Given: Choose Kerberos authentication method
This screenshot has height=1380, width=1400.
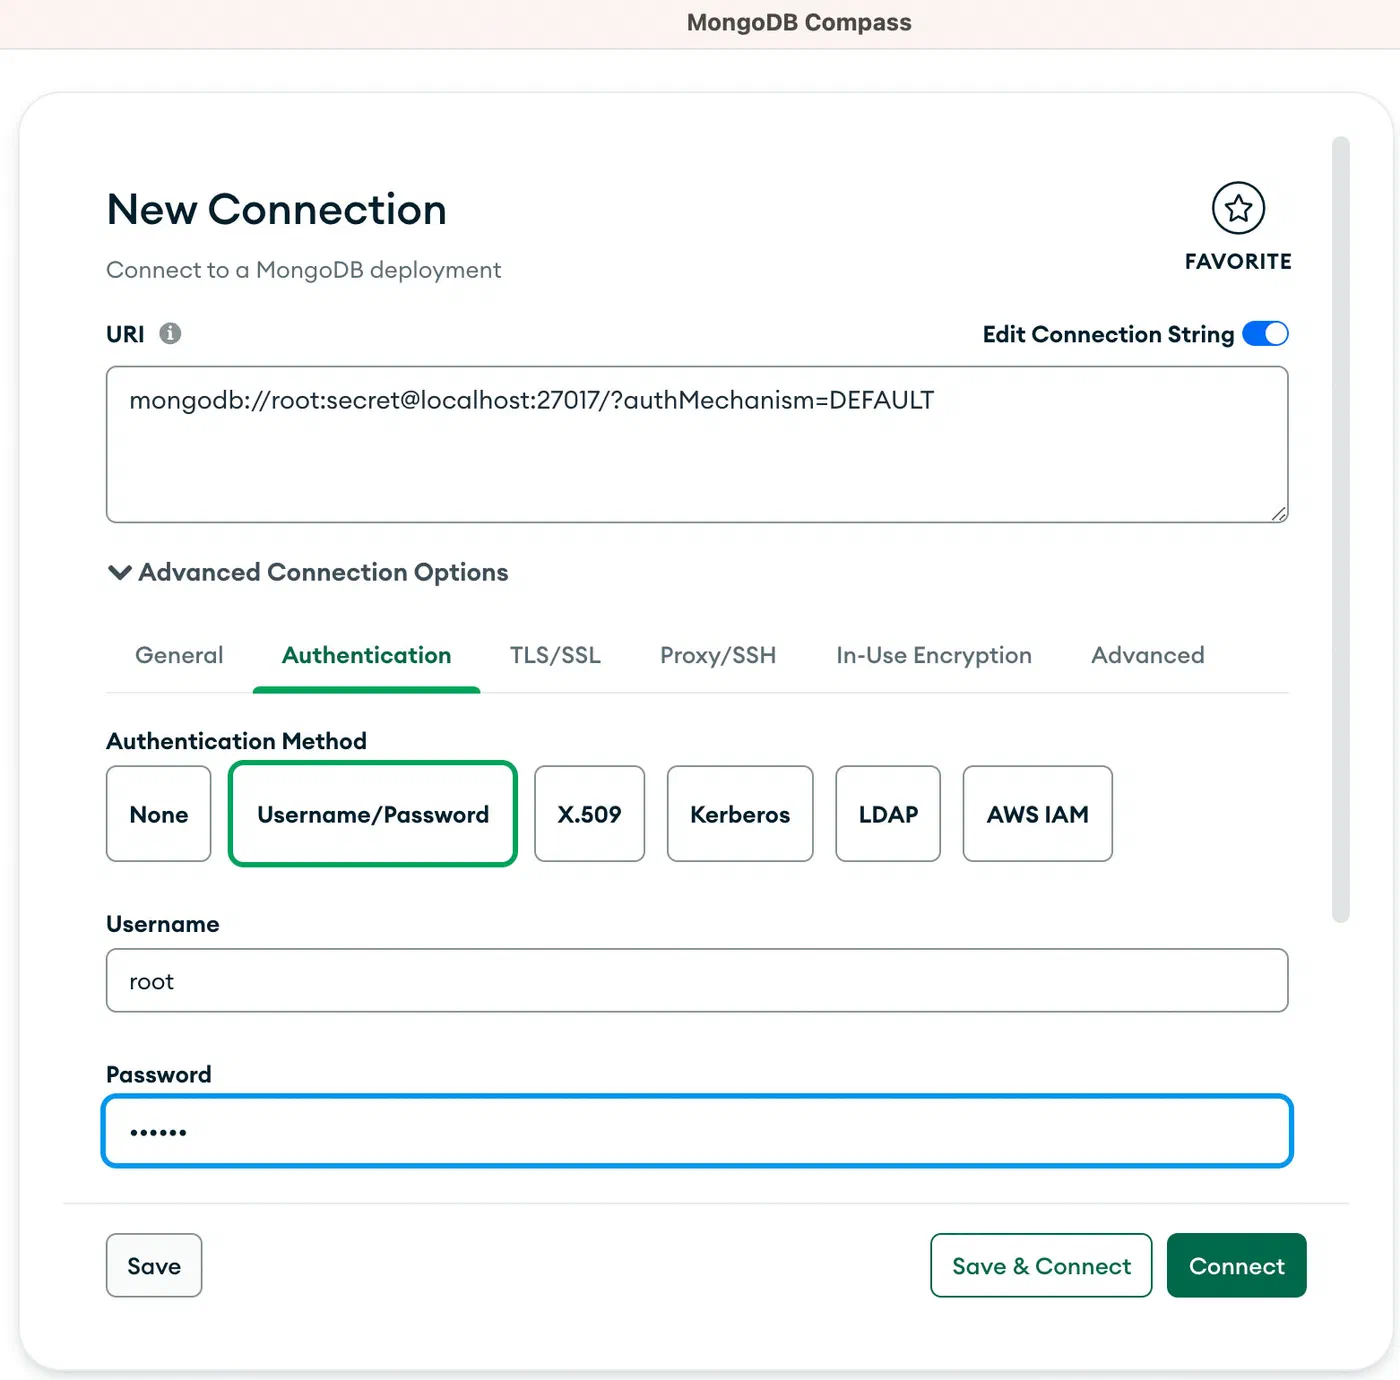Looking at the screenshot, I should pyautogui.click(x=740, y=814).
